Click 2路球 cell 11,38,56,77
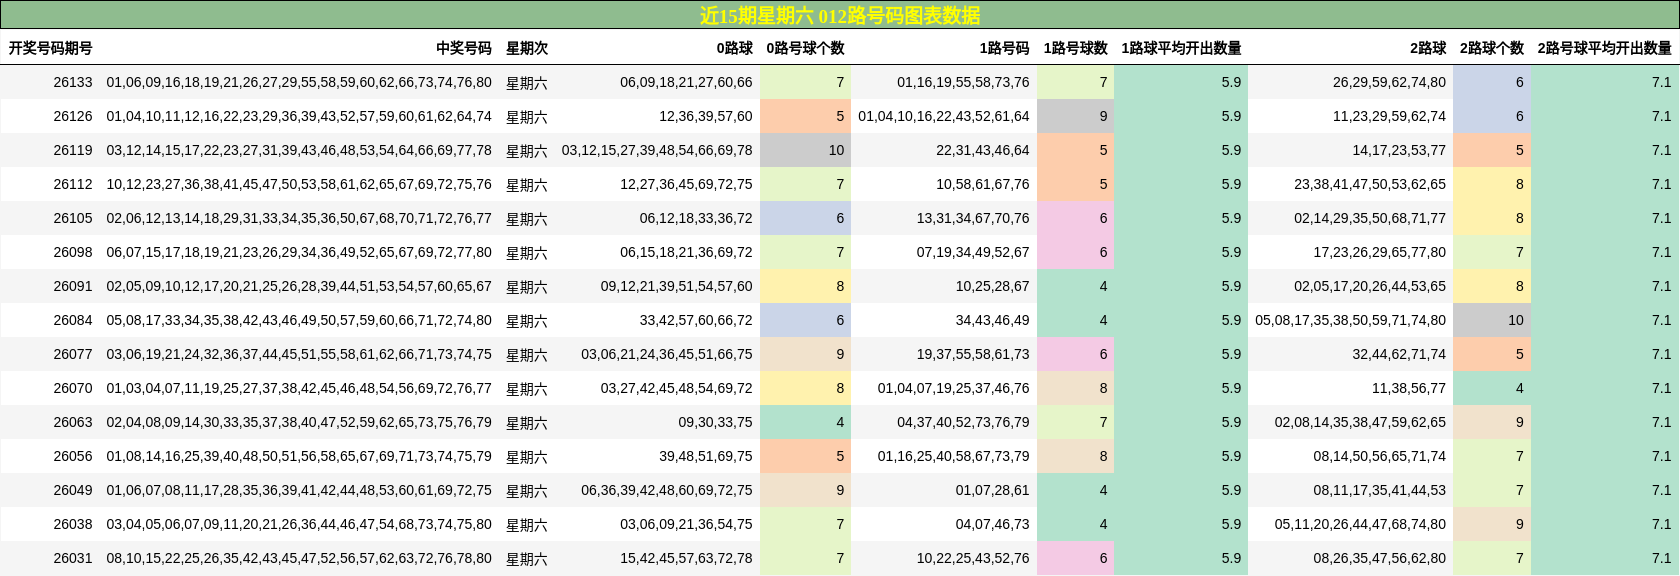 1409,388
